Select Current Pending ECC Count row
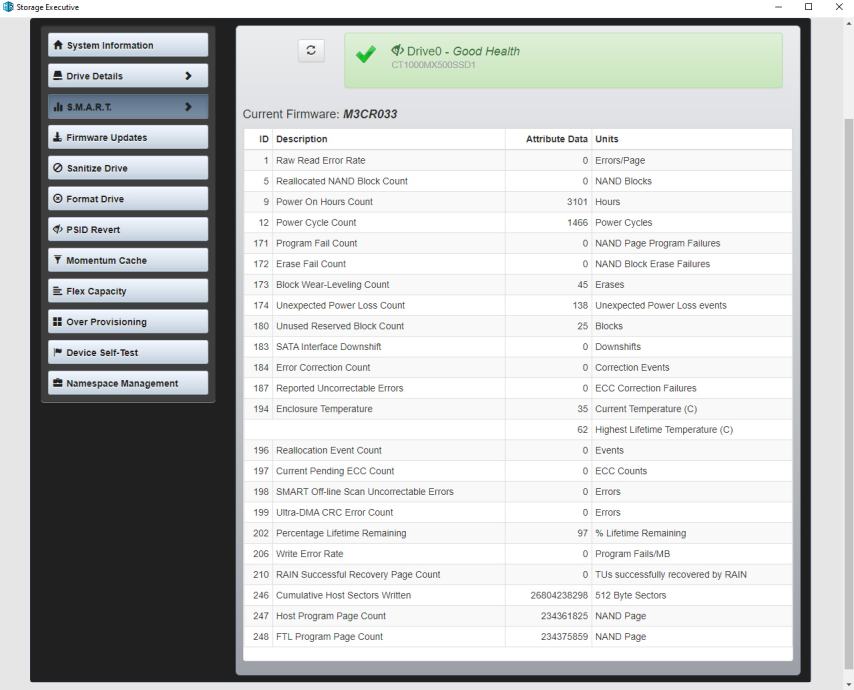 click(517, 471)
